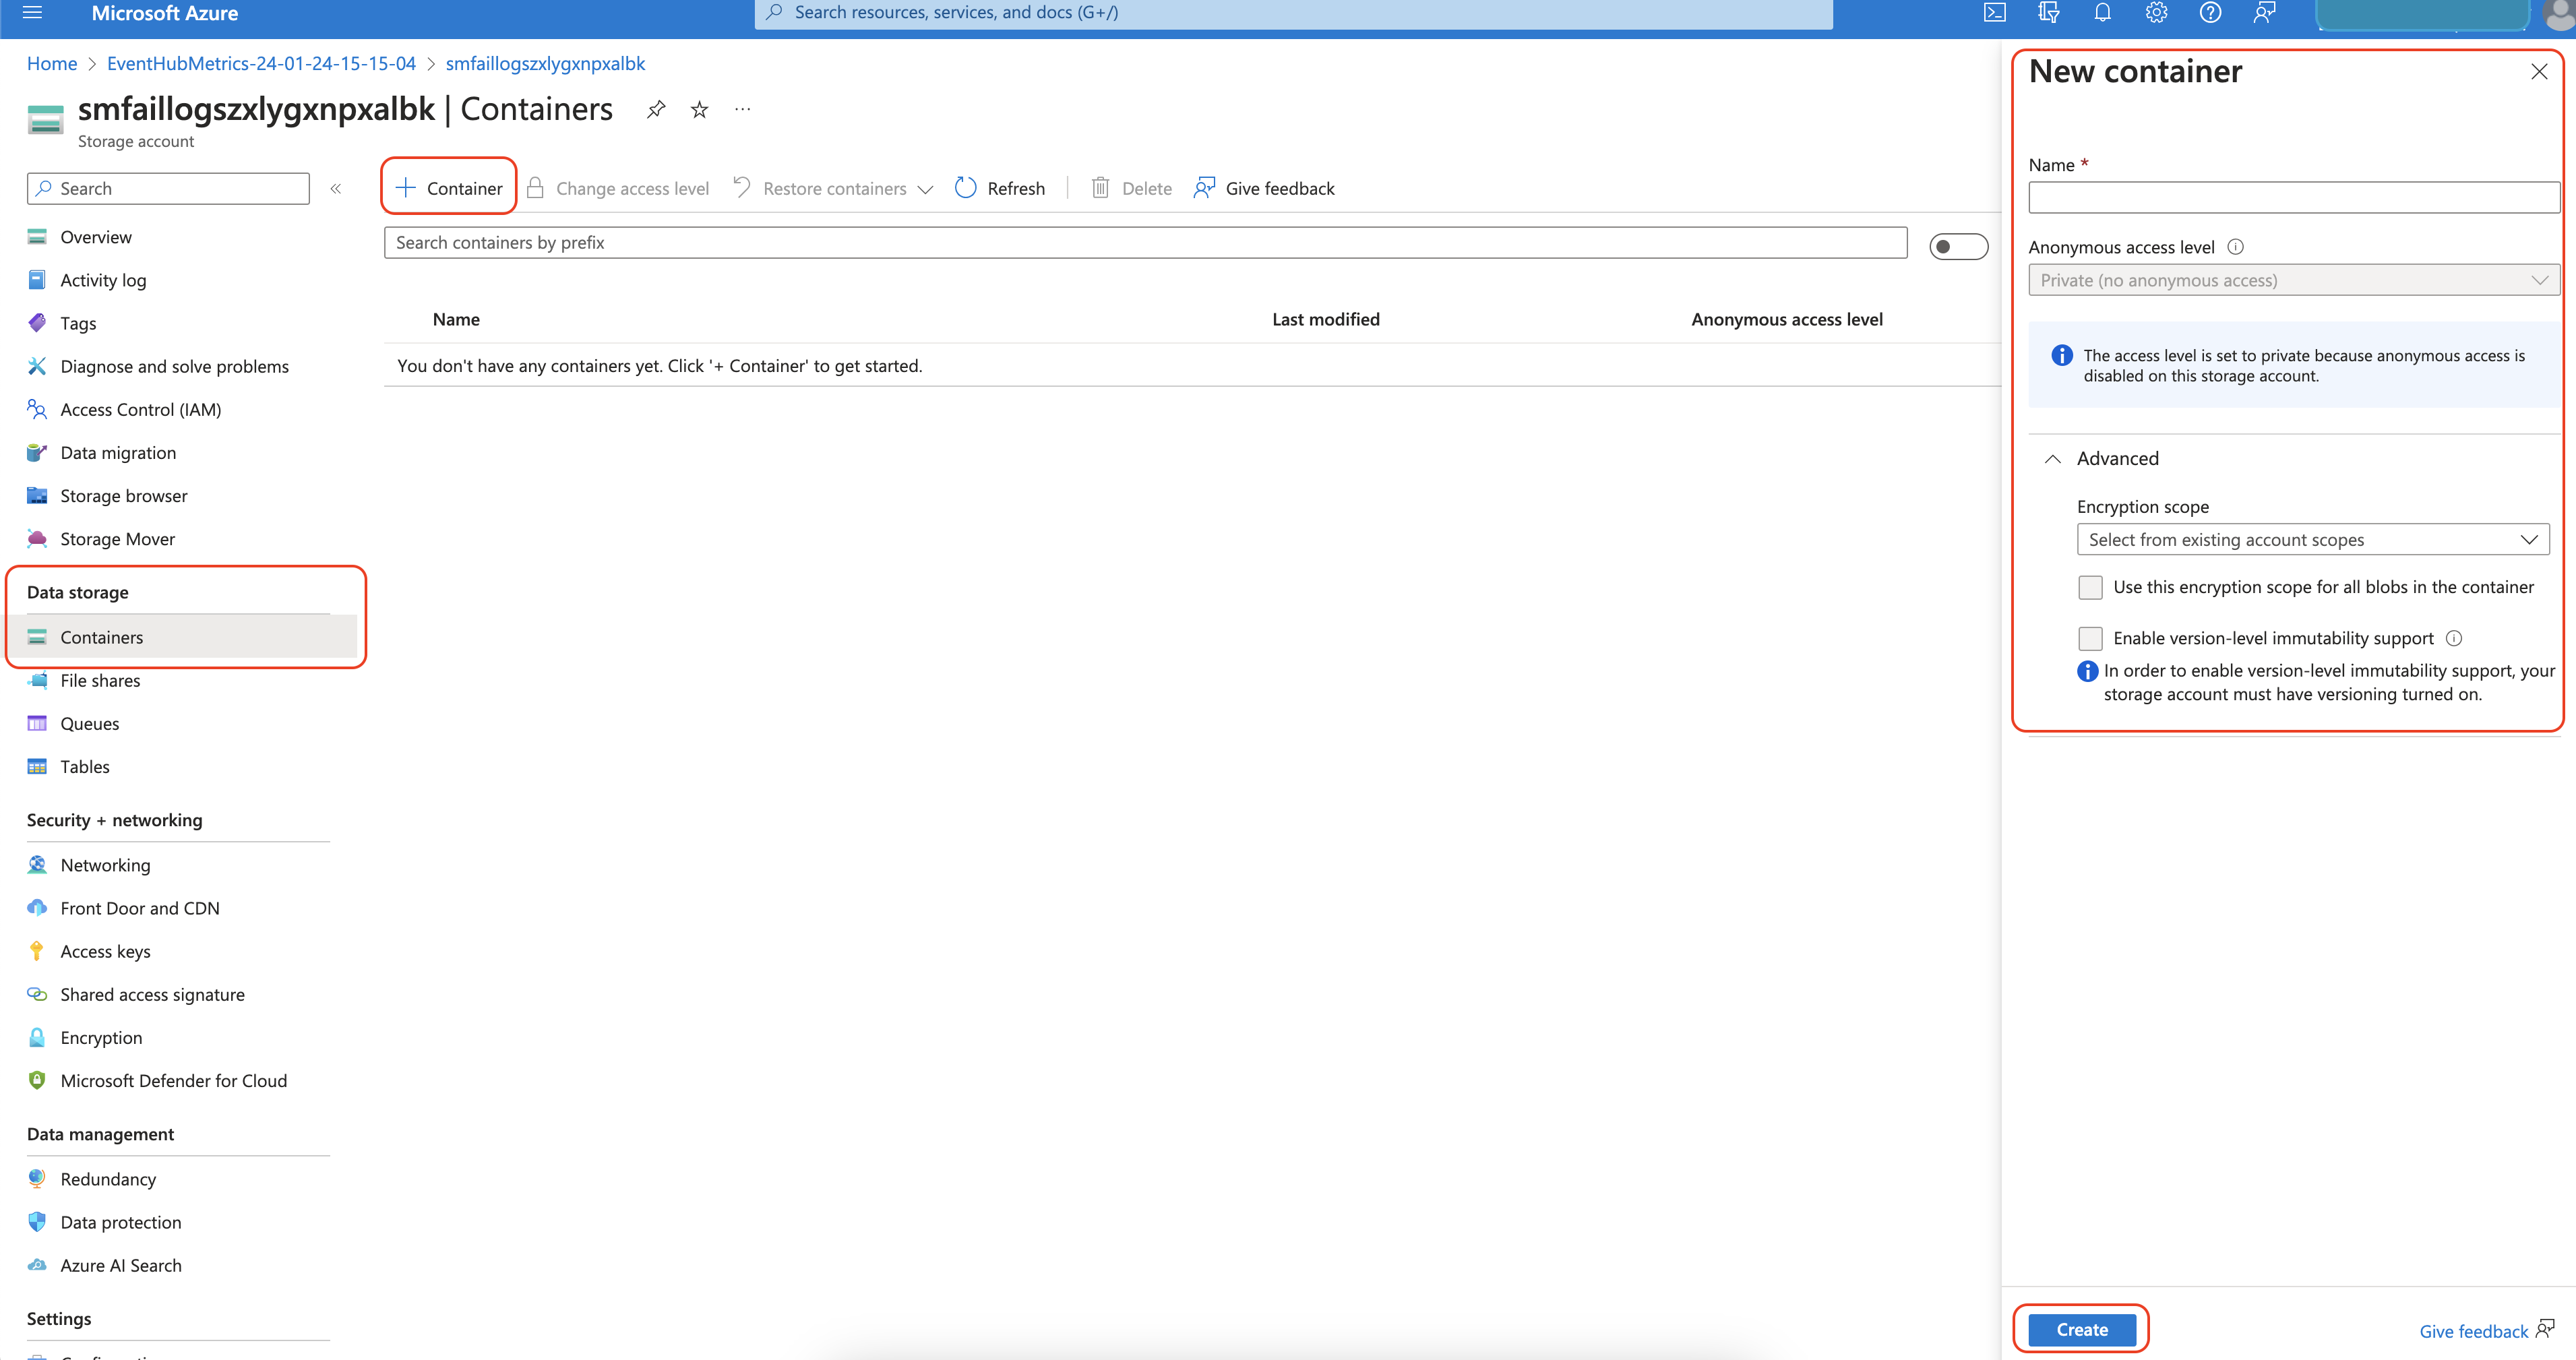Open Access keys menu item
Viewport: 2576px width, 1360px height.
click(x=105, y=951)
